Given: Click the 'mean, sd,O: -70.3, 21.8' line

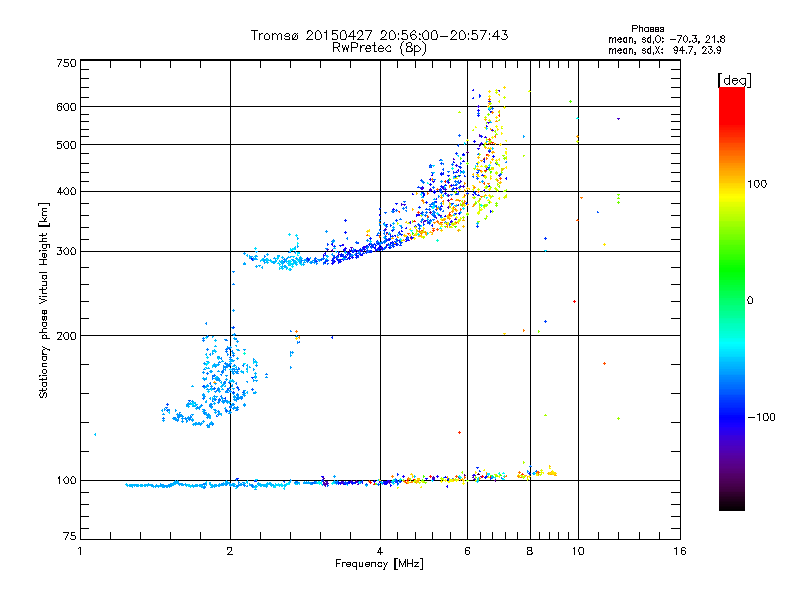Looking at the screenshot, I should click(x=666, y=39).
